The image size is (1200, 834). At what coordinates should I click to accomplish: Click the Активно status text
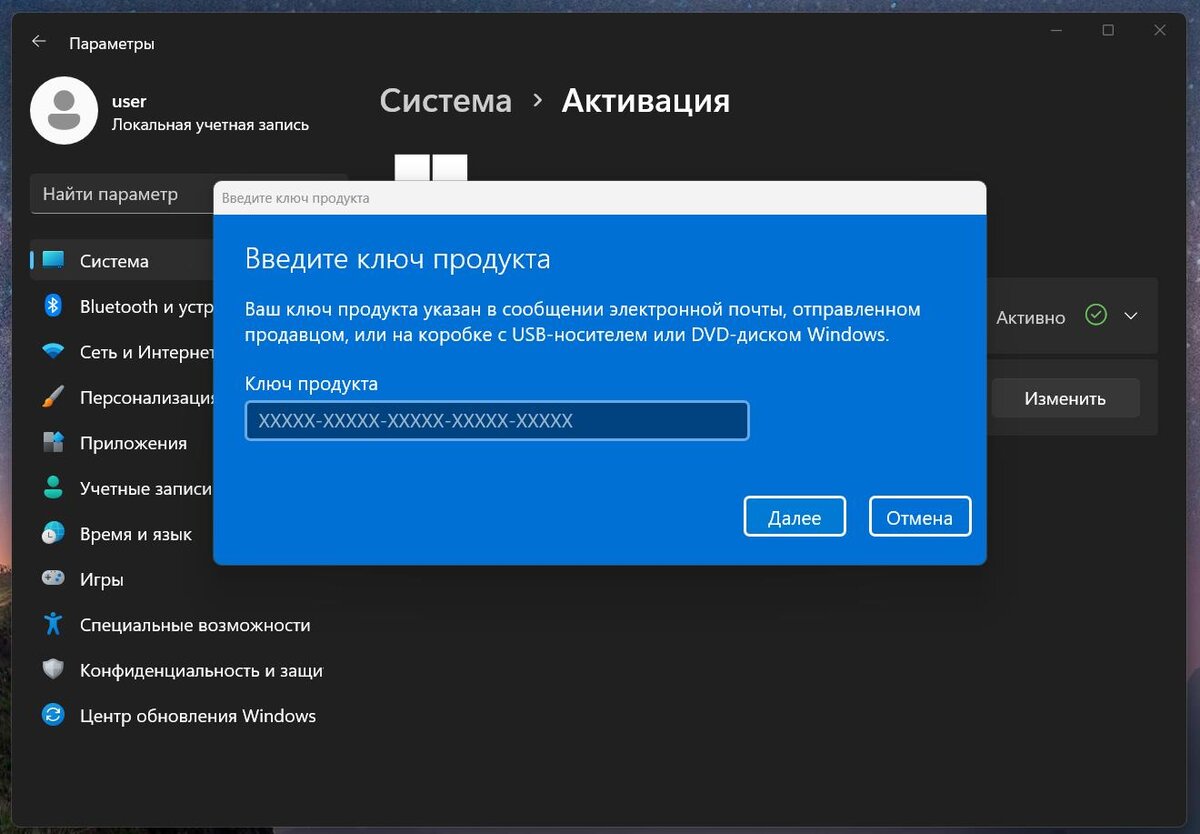(1031, 317)
